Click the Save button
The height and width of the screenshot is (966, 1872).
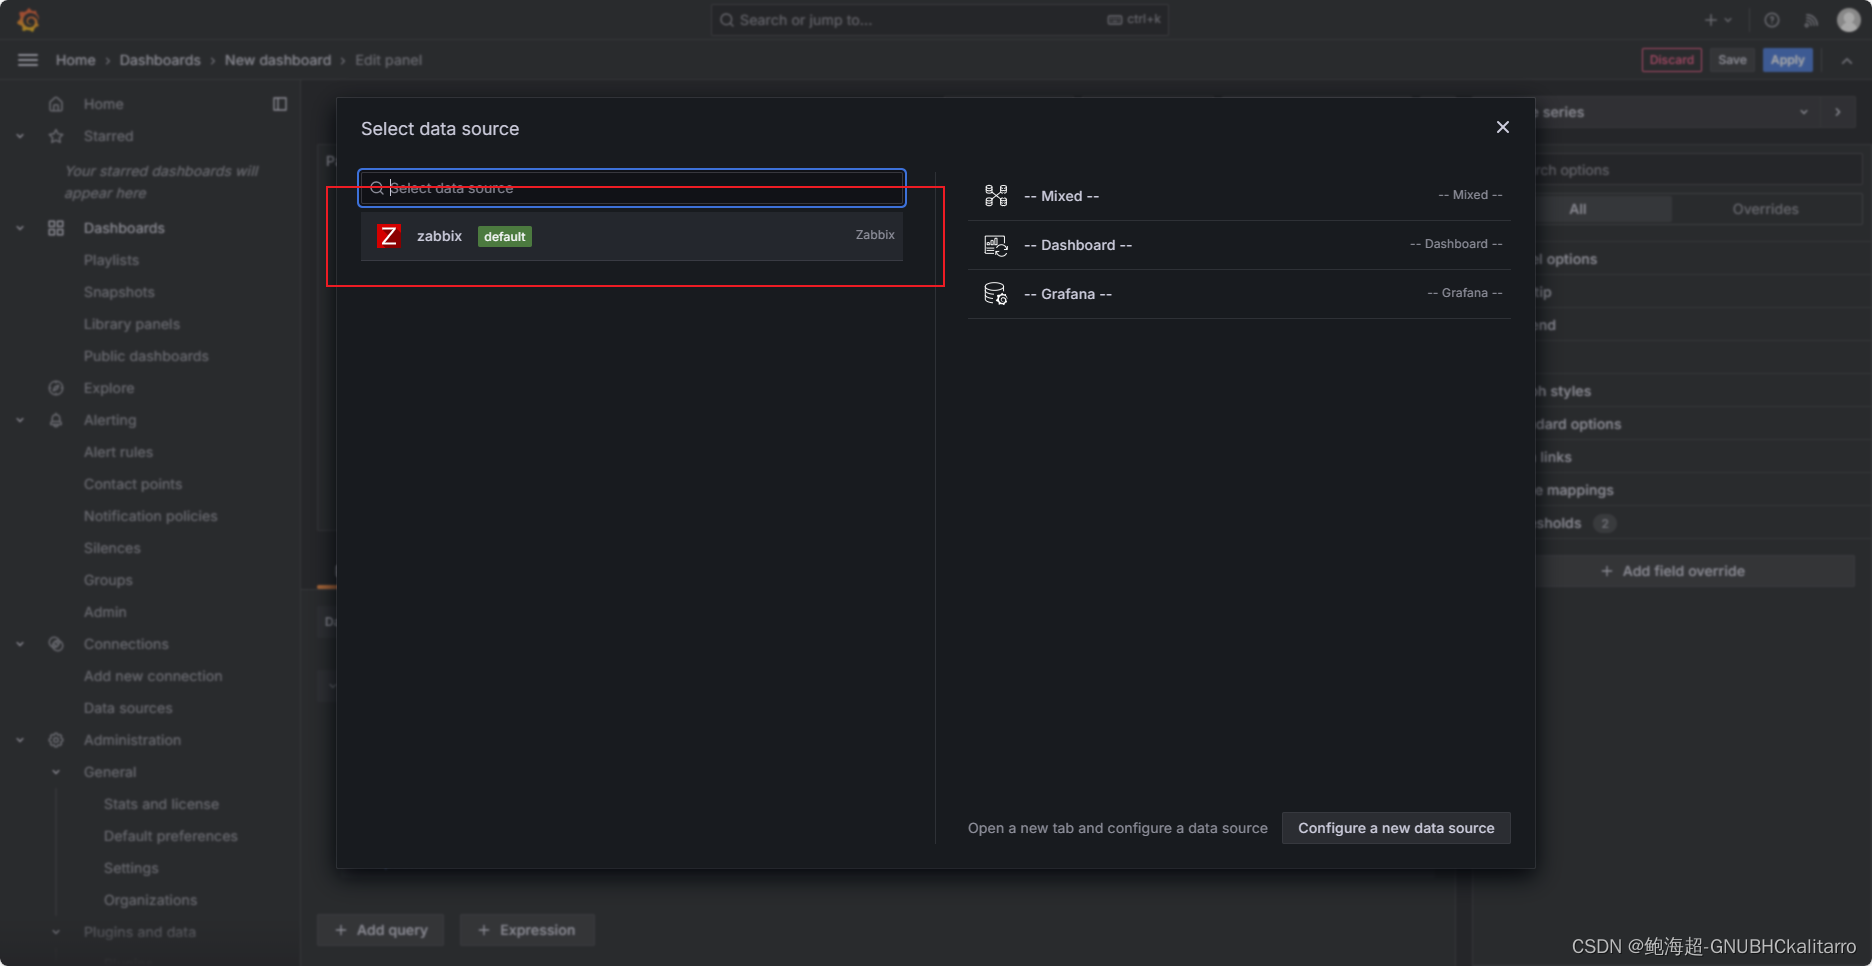coord(1732,60)
